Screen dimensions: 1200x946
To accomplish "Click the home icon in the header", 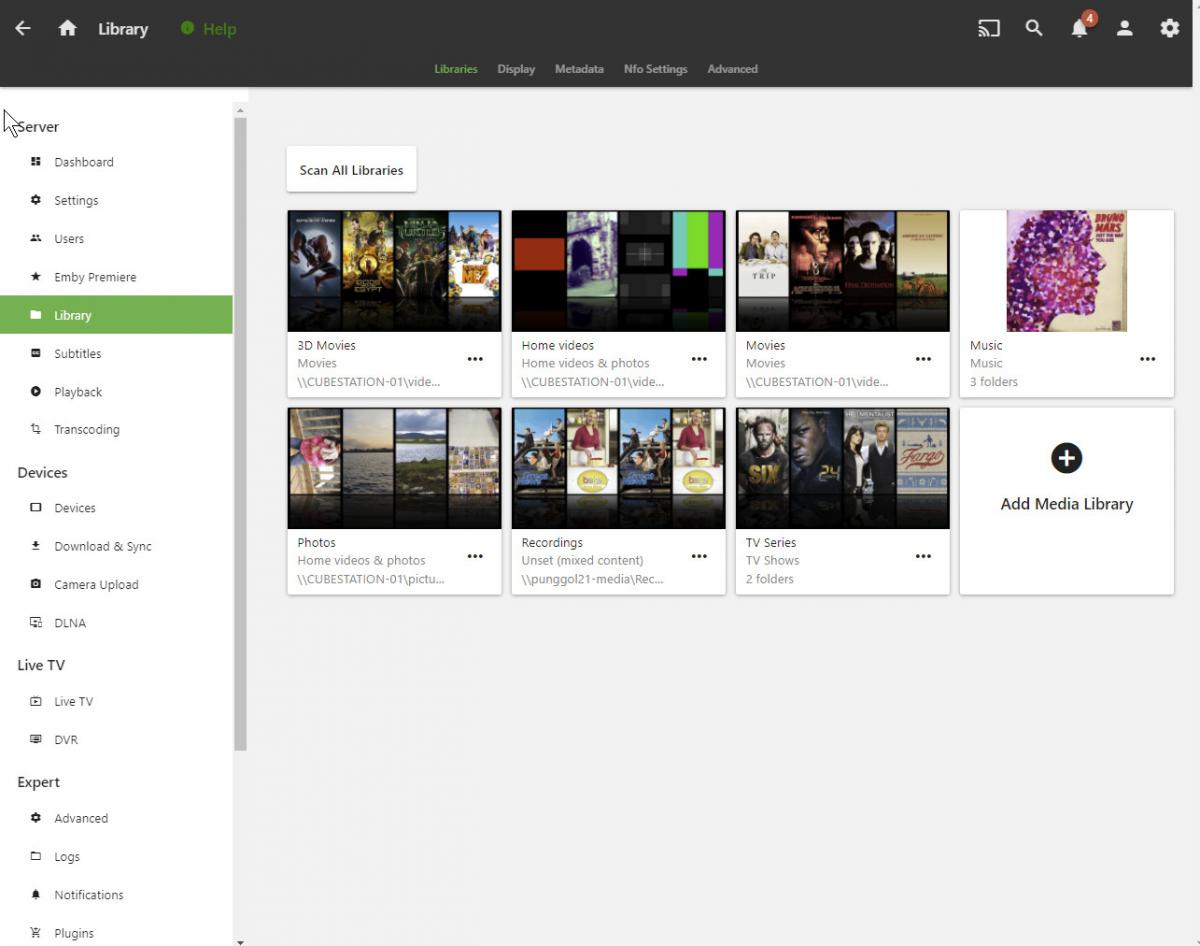I will (x=67, y=29).
